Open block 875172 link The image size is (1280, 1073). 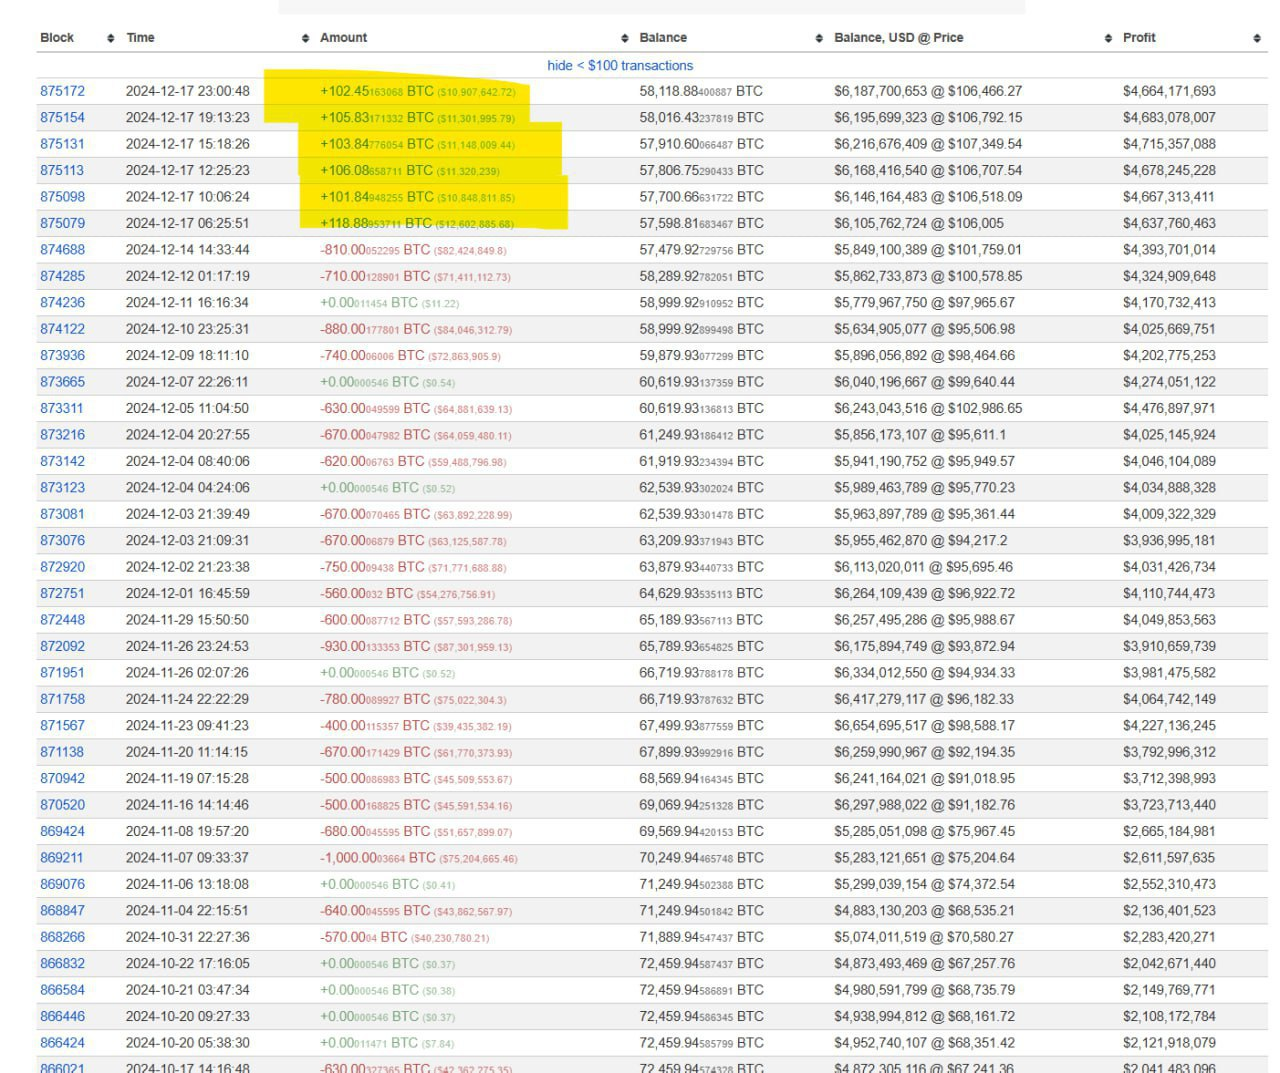tap(62, 91)
